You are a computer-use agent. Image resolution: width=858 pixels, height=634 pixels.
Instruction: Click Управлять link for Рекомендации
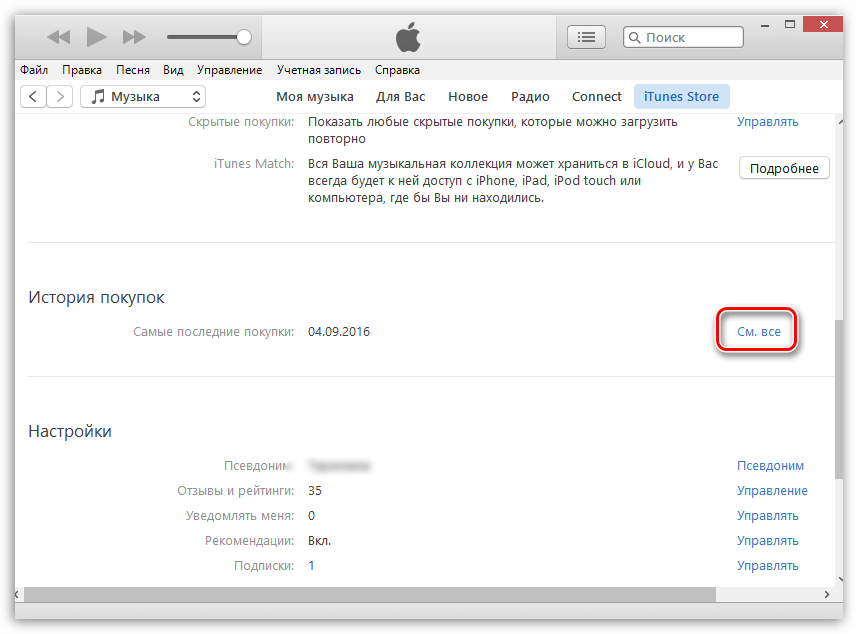click(767, 541)
